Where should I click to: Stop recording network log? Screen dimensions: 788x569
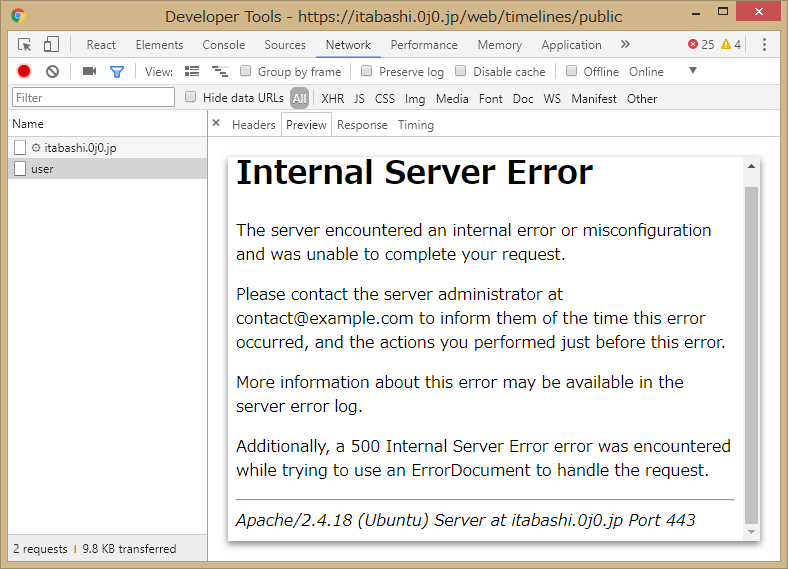tap(24, 72)
